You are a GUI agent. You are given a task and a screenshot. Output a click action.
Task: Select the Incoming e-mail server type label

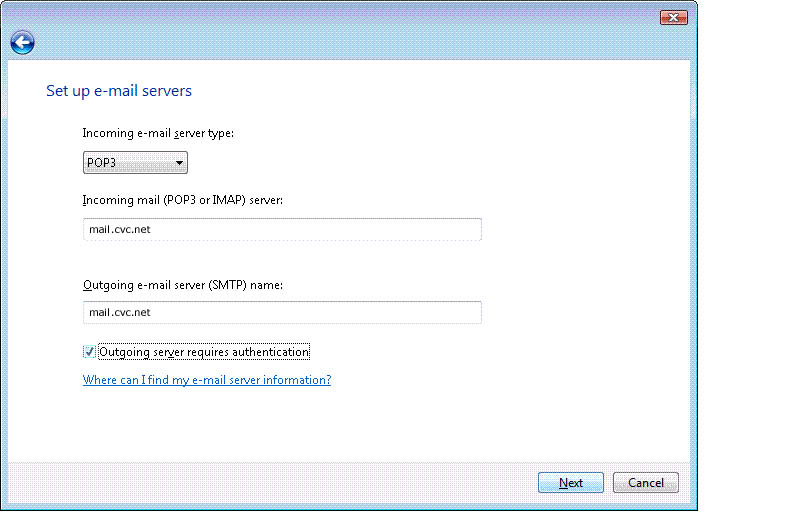(158, 134)
